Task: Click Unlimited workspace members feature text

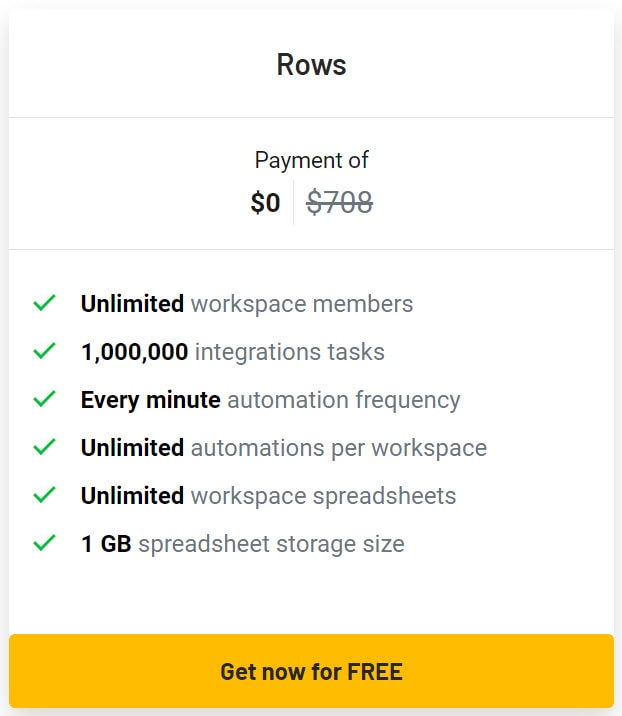Action: pos(247,304)
